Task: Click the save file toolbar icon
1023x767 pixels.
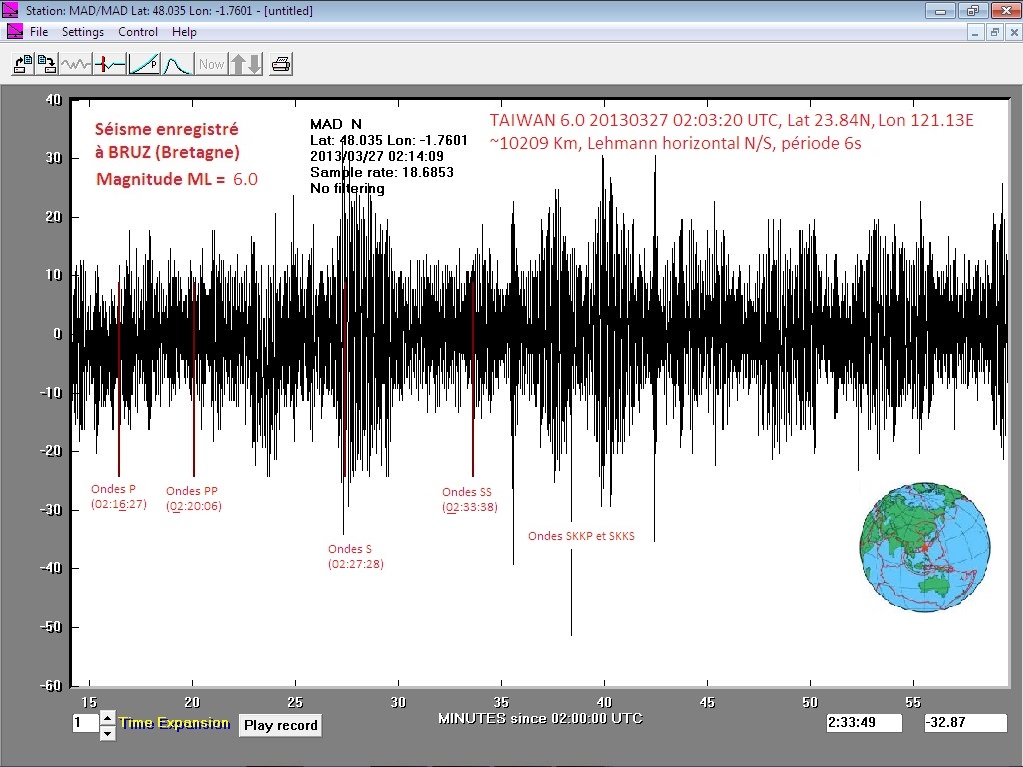Action: 47,65
